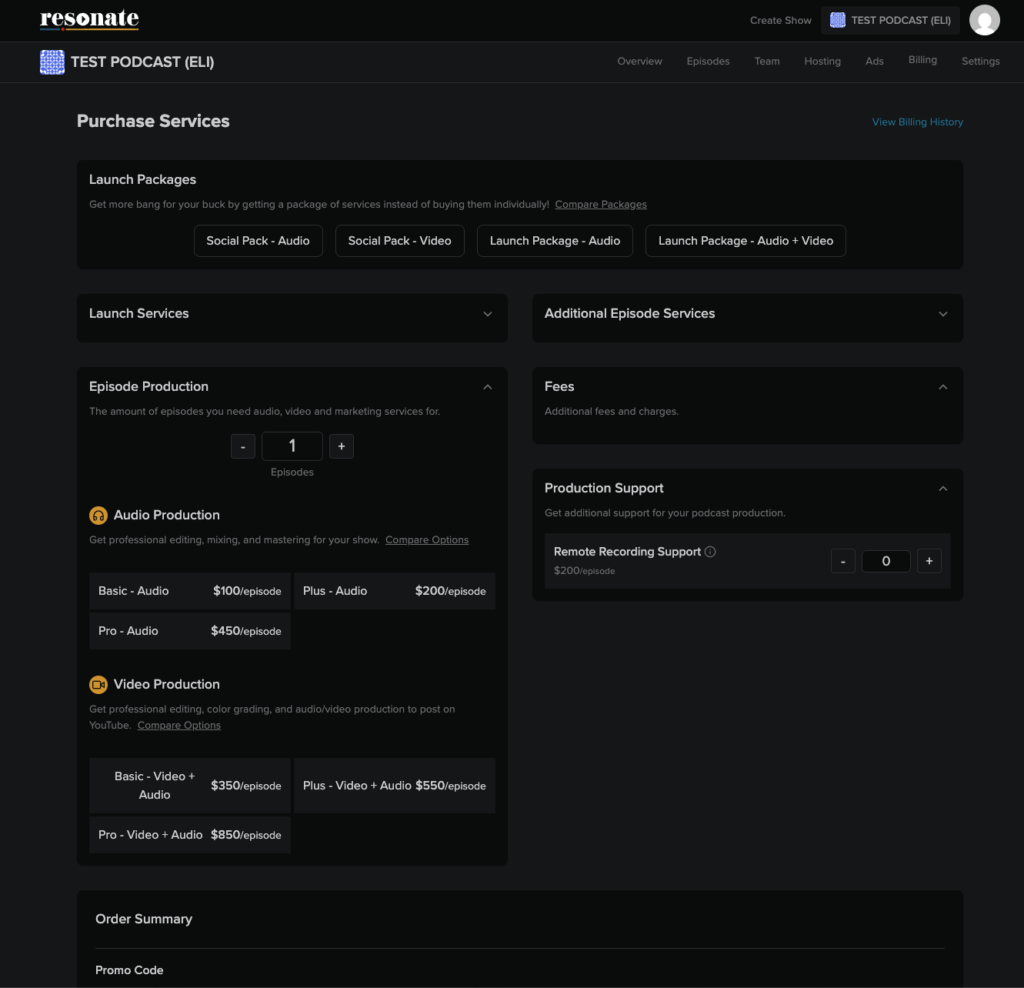
Task: Collapse the Production Support section
Action: [x=942, y=489]
